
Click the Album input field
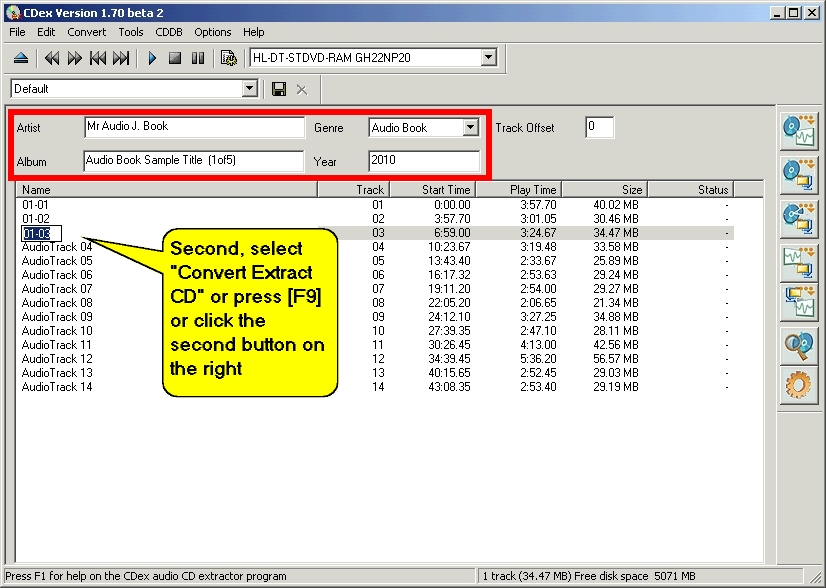click(x=193, y=161)
